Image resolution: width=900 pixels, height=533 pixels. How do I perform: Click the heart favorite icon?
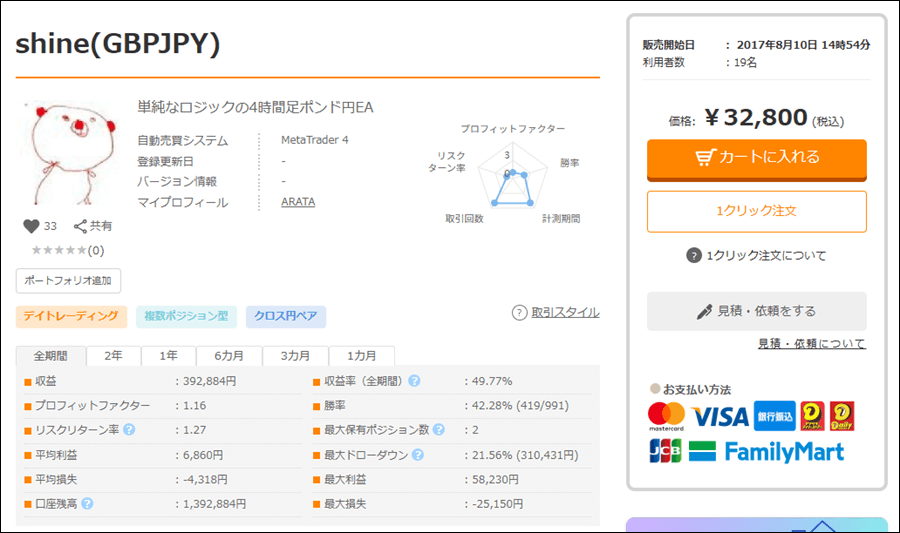pos(31,226)
